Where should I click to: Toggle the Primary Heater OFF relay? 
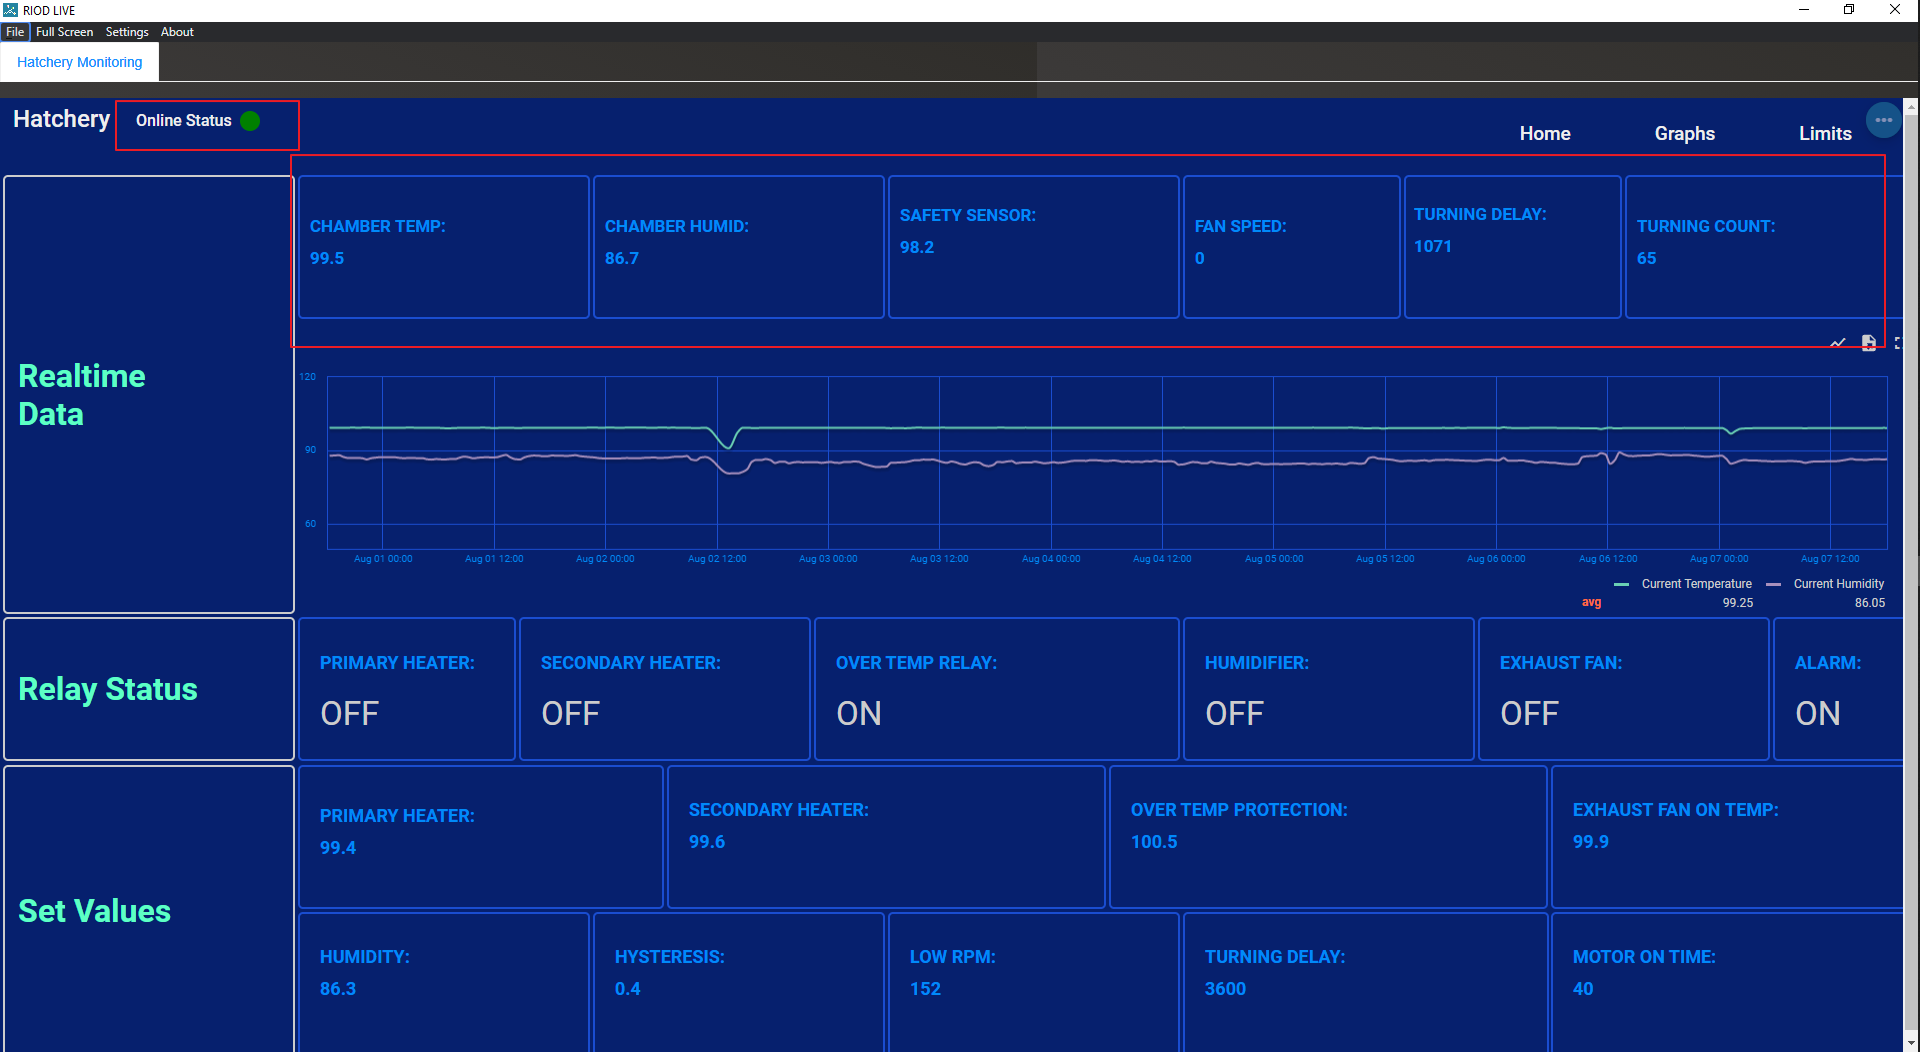coord(406,688)
